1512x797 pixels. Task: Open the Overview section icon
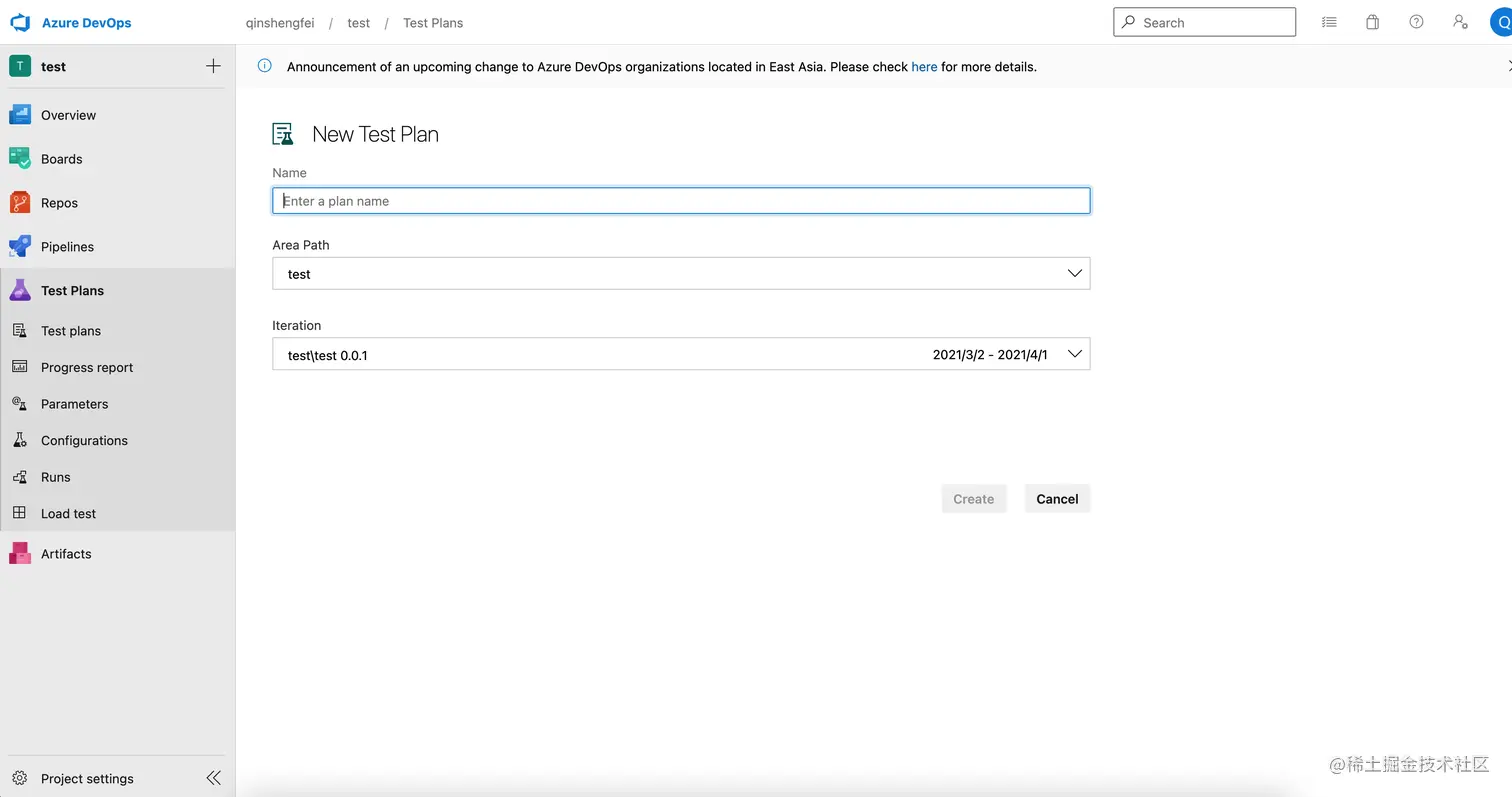[x=20, y=115]
